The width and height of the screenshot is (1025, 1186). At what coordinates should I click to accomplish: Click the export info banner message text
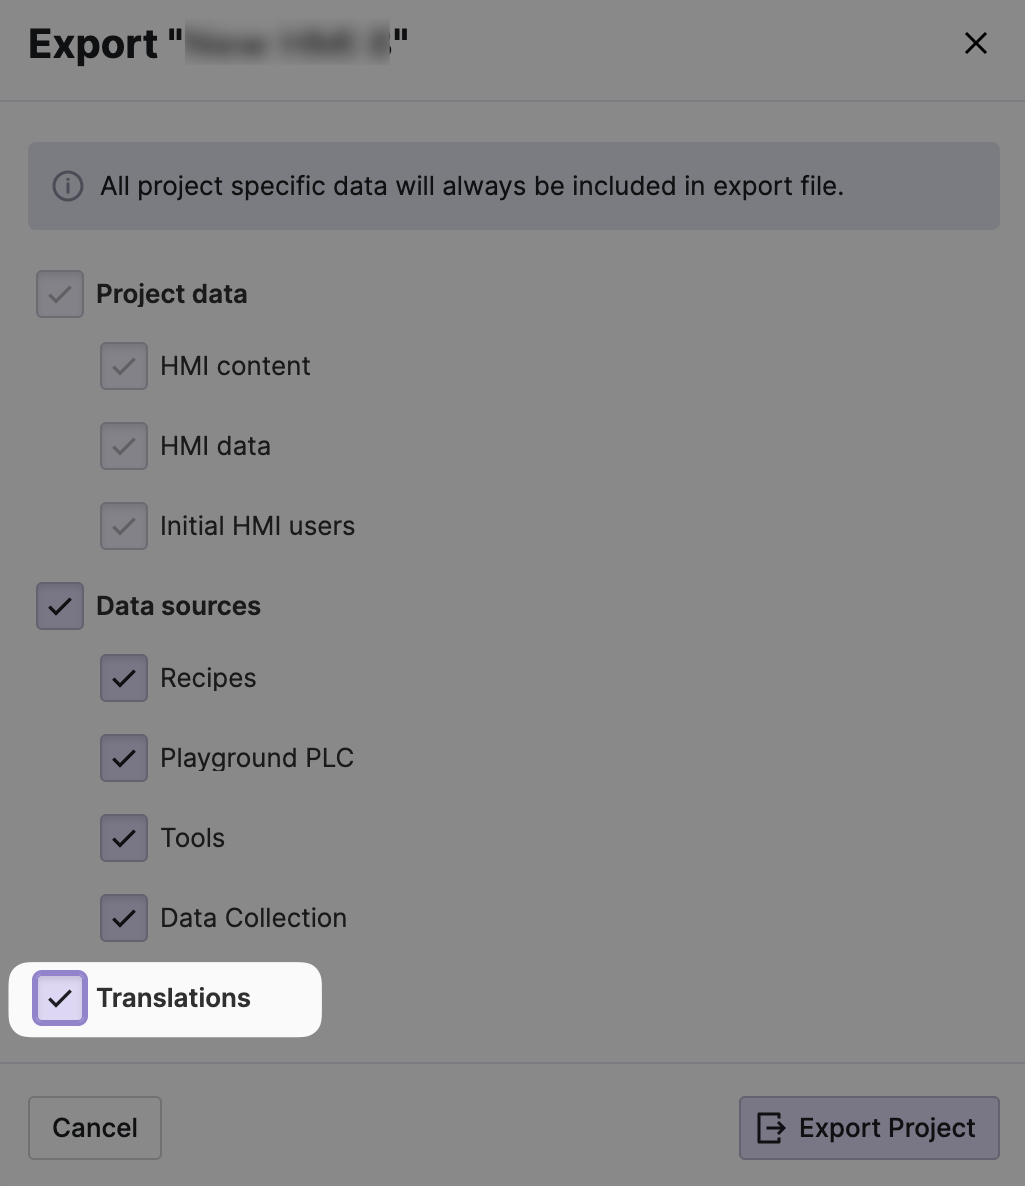pos(472,186)
